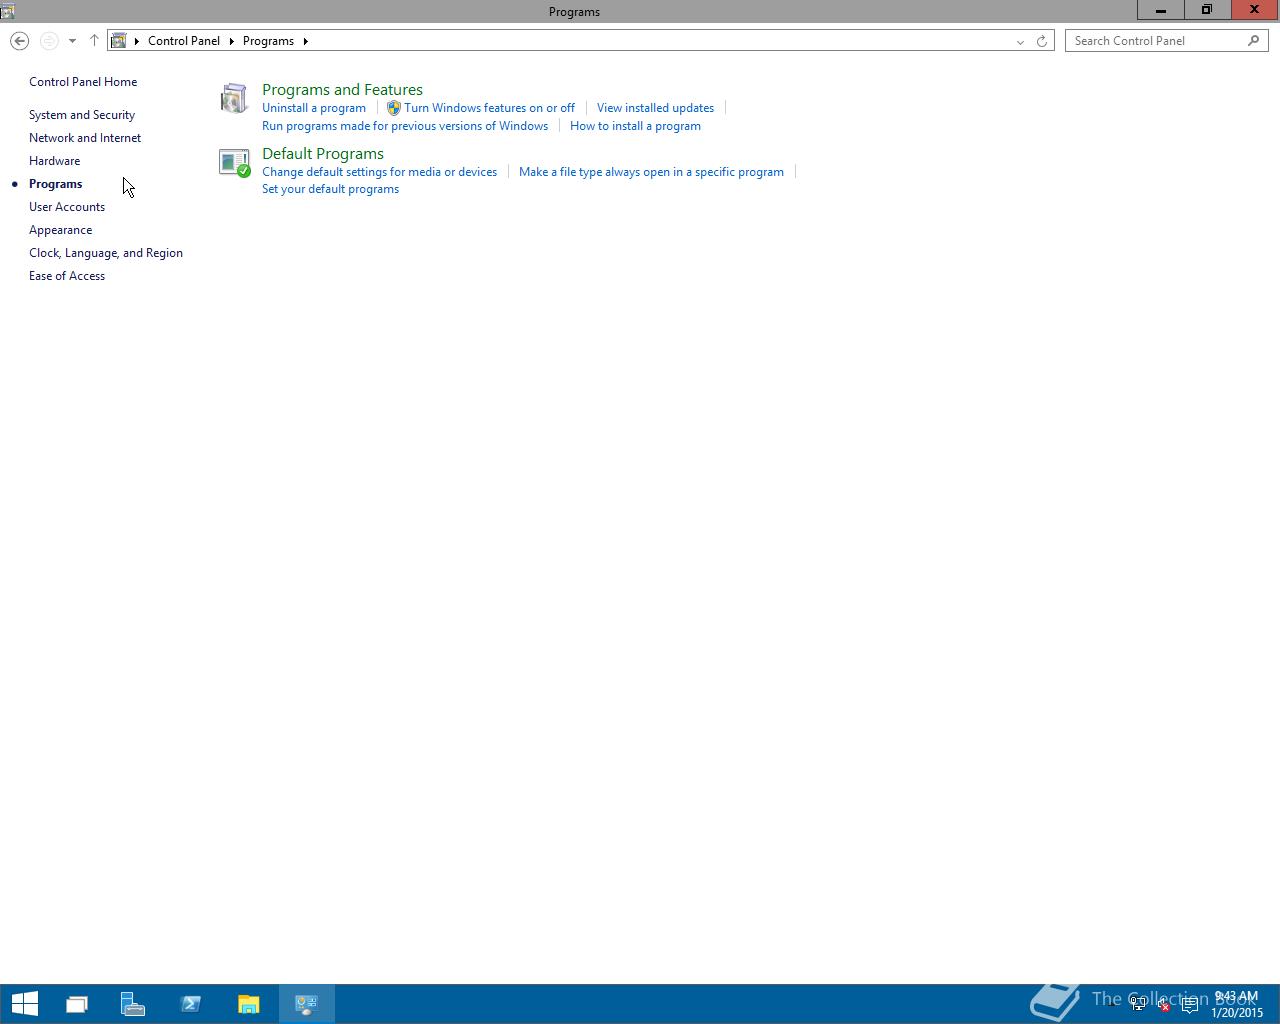This screenshot has height=1024, width=1280.
Task: Go up one level with Up arrow
Action: 94,41
